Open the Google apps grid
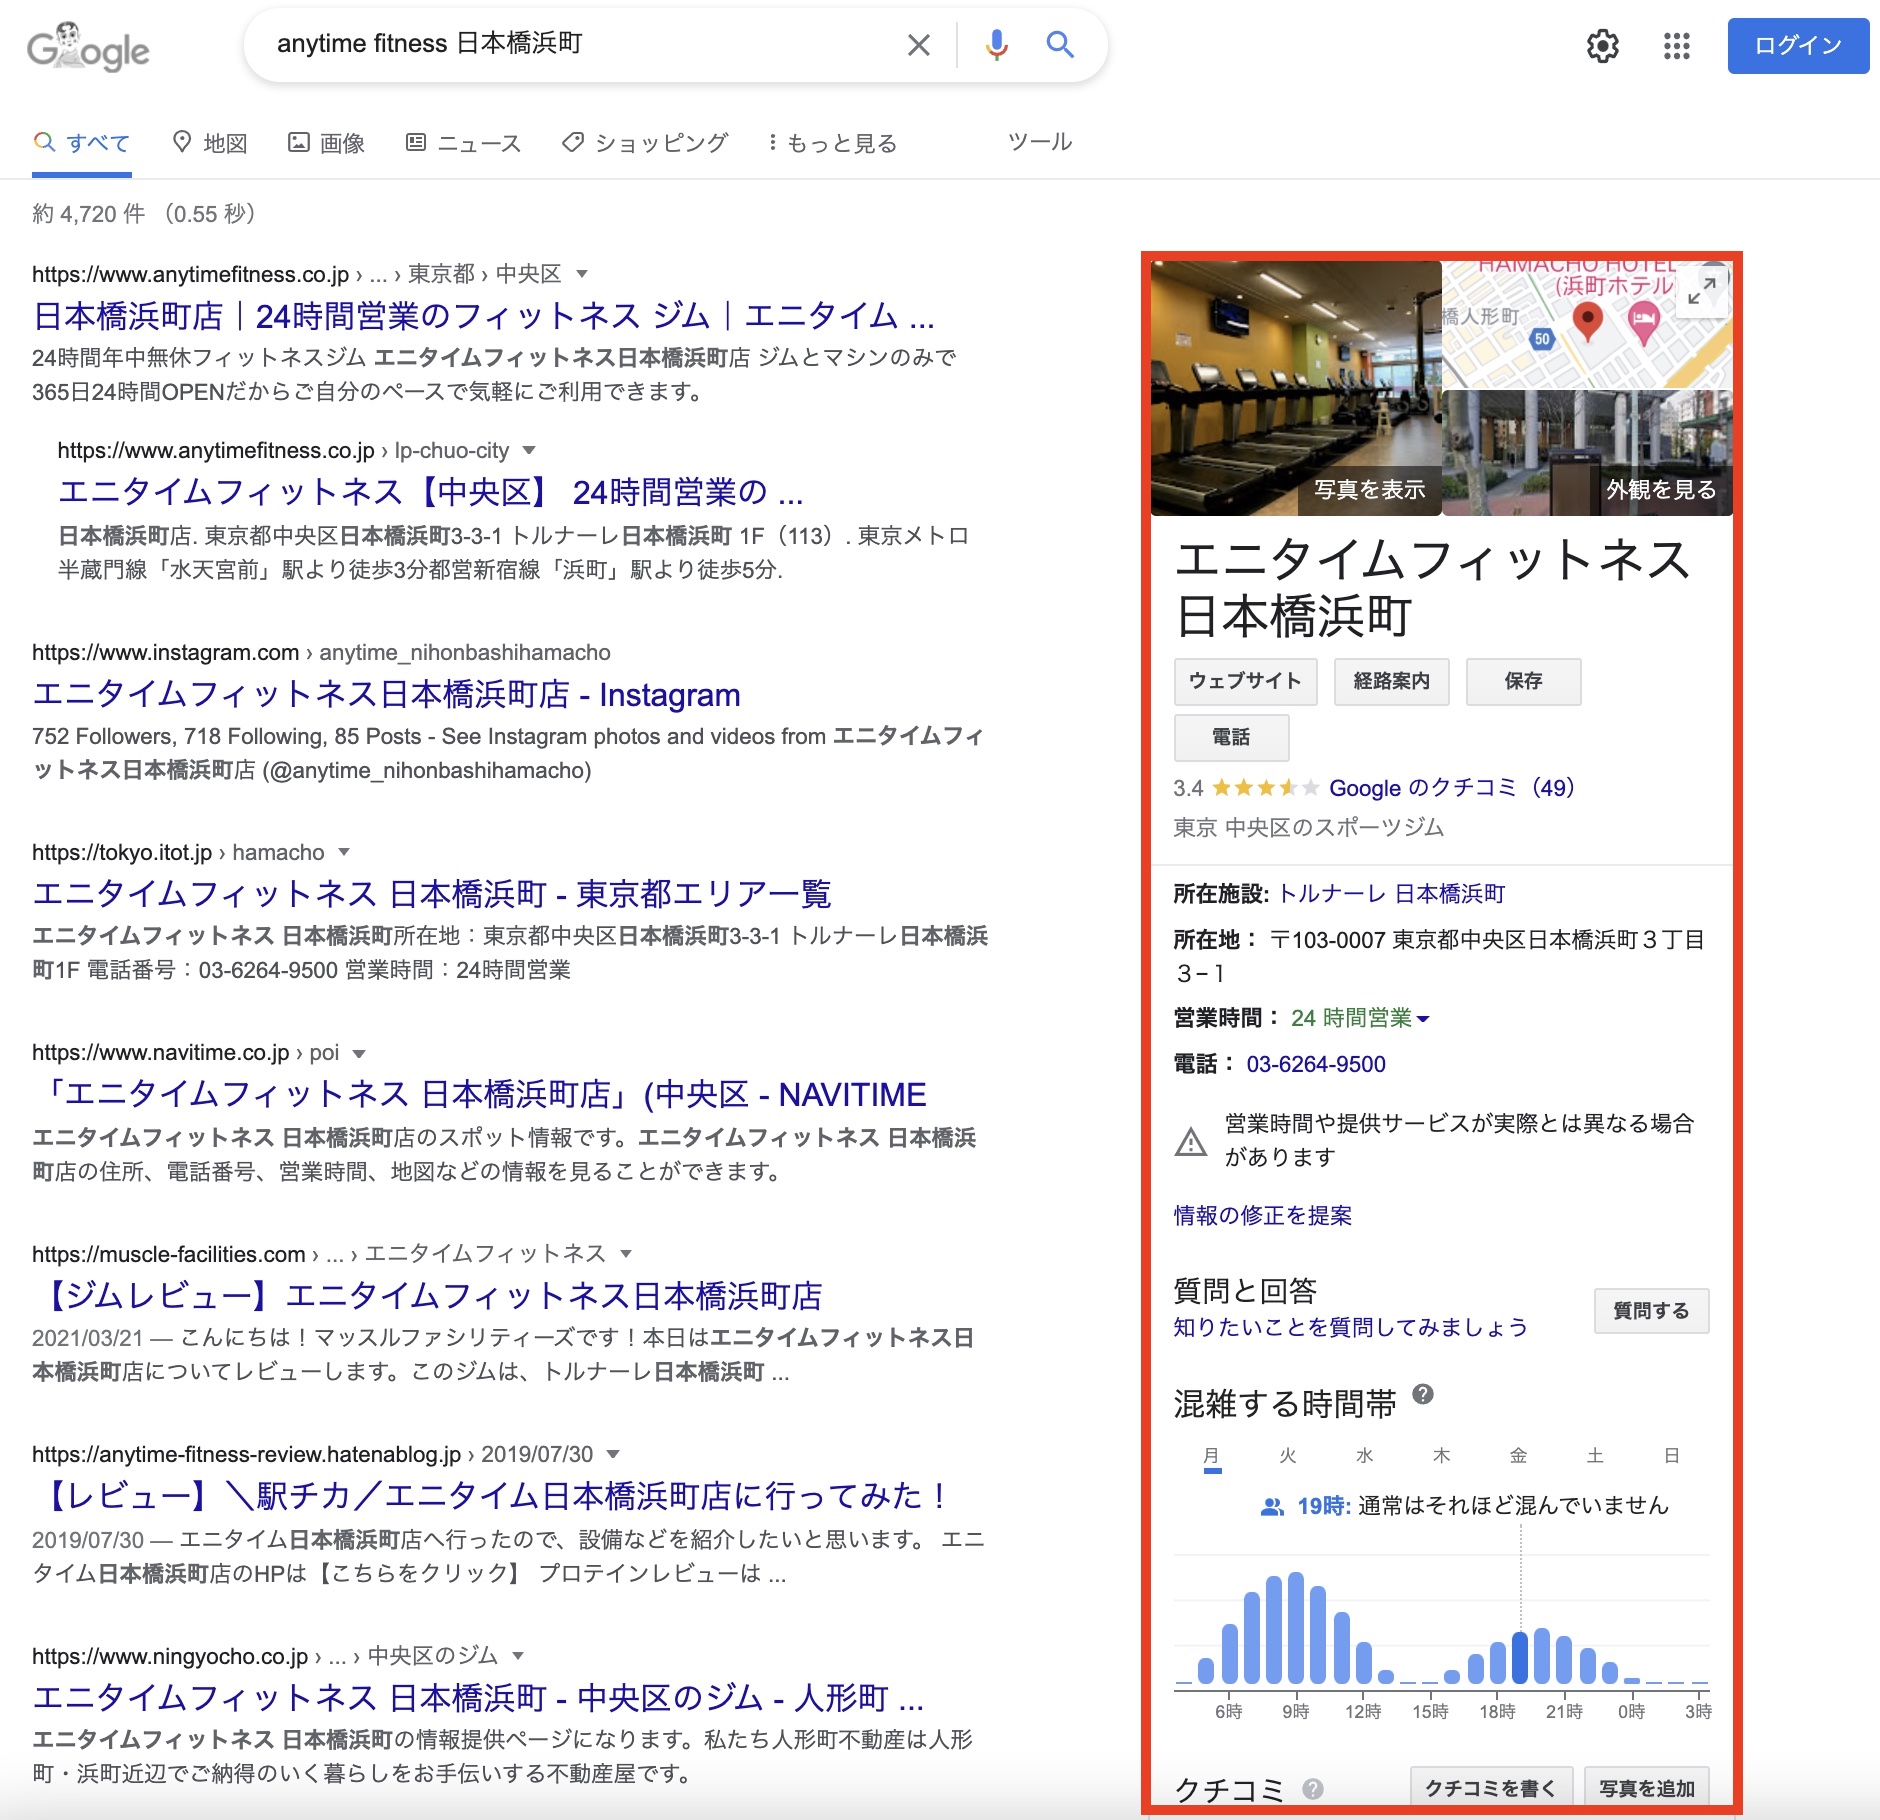 point(1676,46)
